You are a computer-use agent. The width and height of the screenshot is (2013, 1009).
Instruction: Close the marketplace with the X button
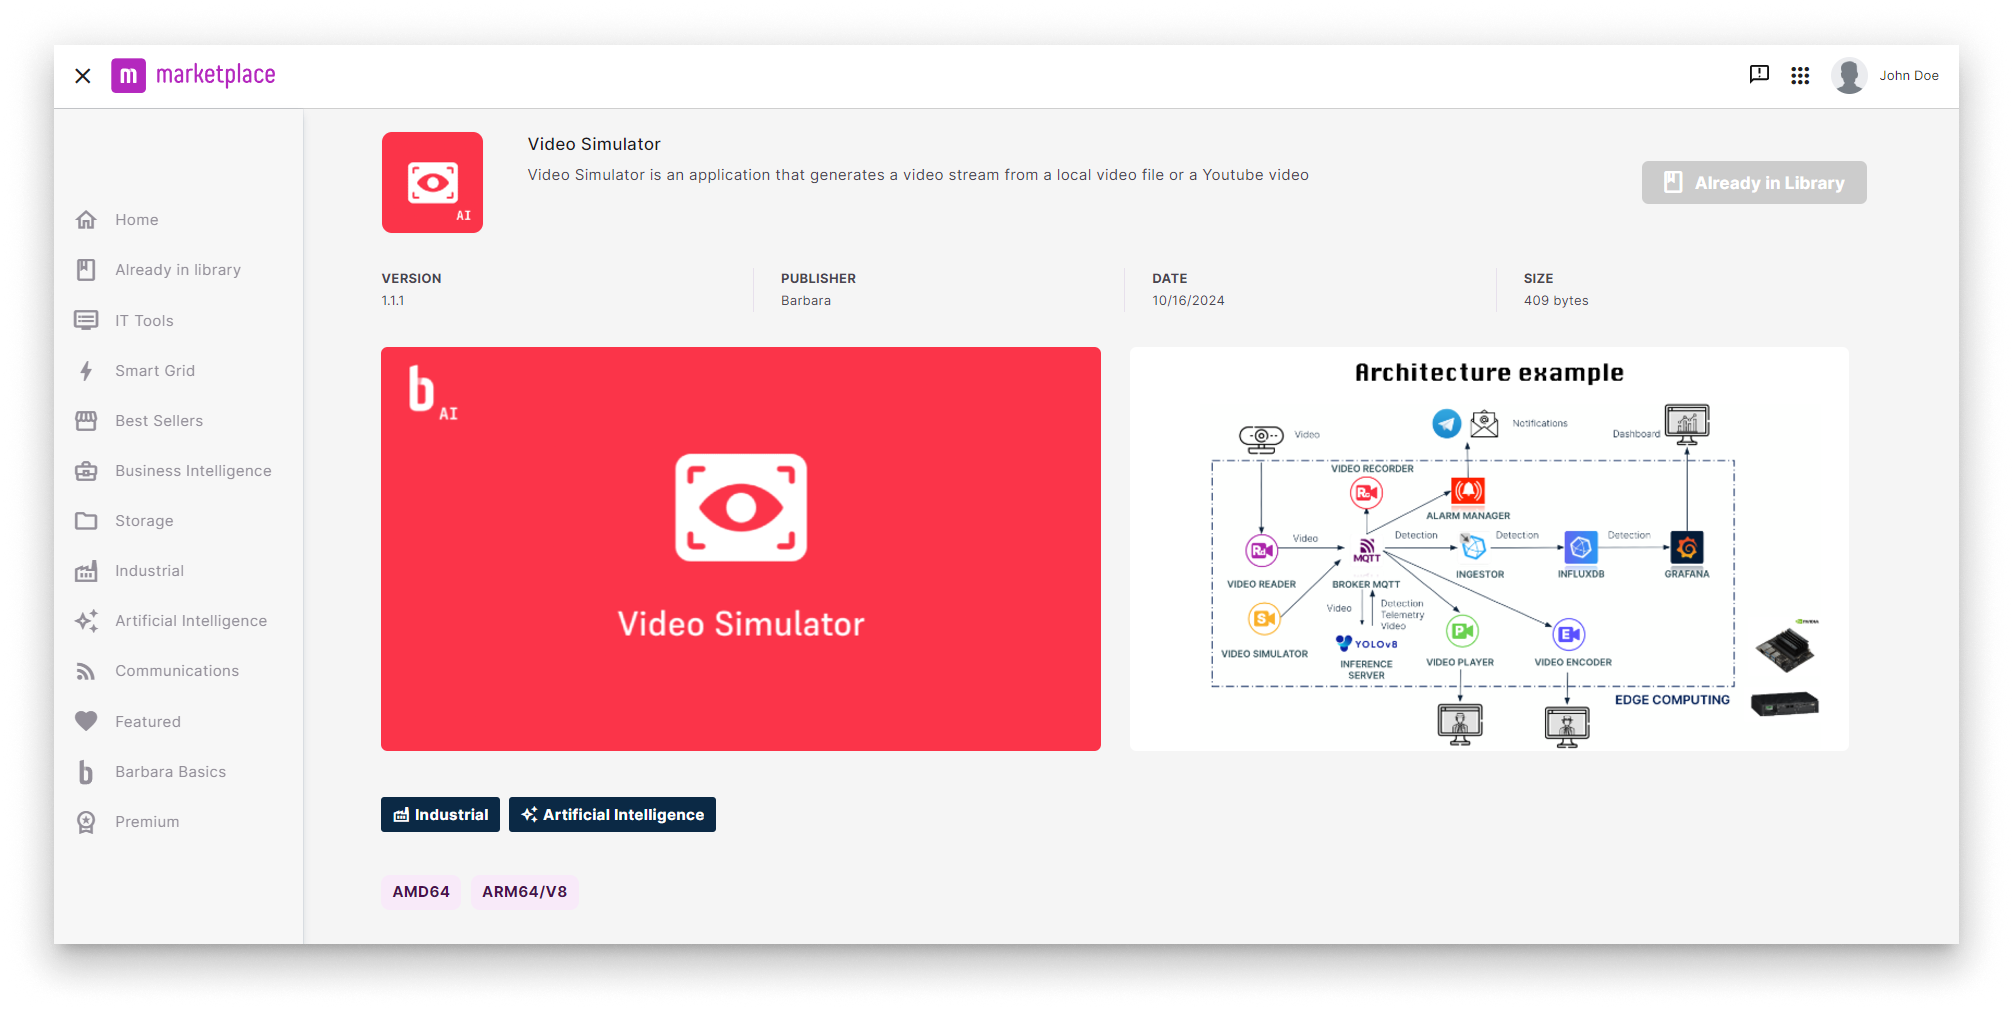pos(83,76)
